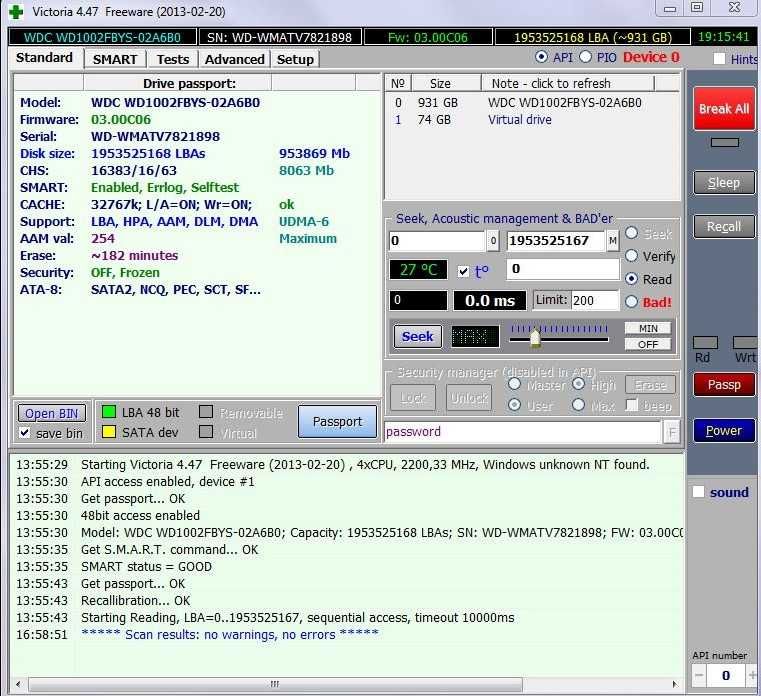The height and width of the screenshot is (696, 761).
Task: Click the end LBA field 1953525167
Action: [x=556, y=241]
